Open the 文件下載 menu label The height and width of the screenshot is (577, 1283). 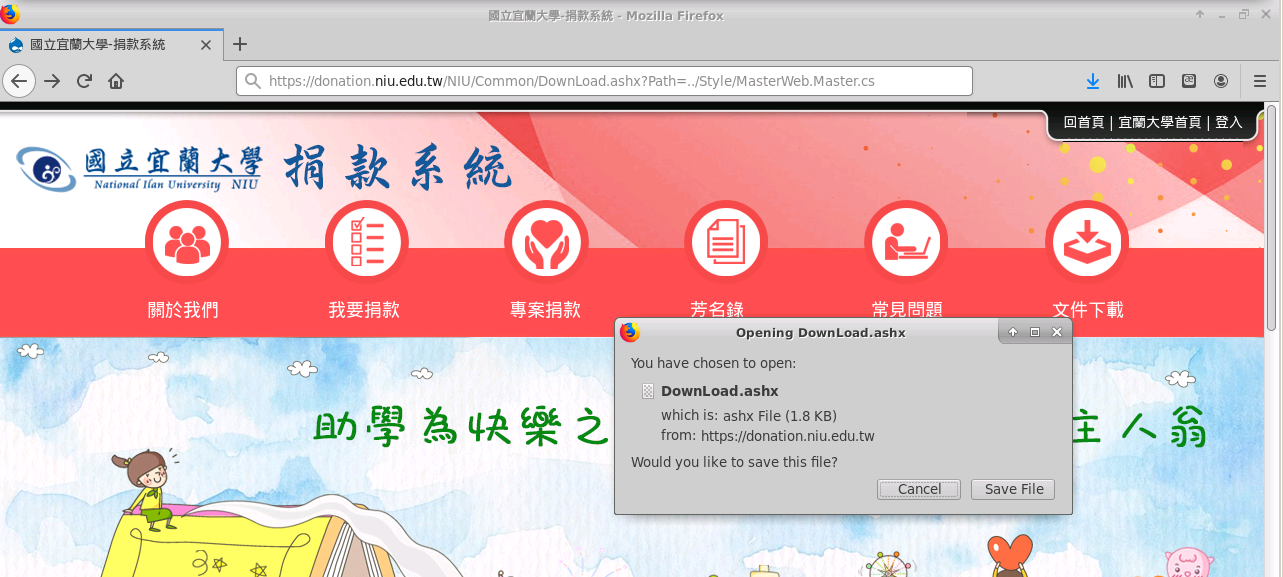[x=1088, y=310]
